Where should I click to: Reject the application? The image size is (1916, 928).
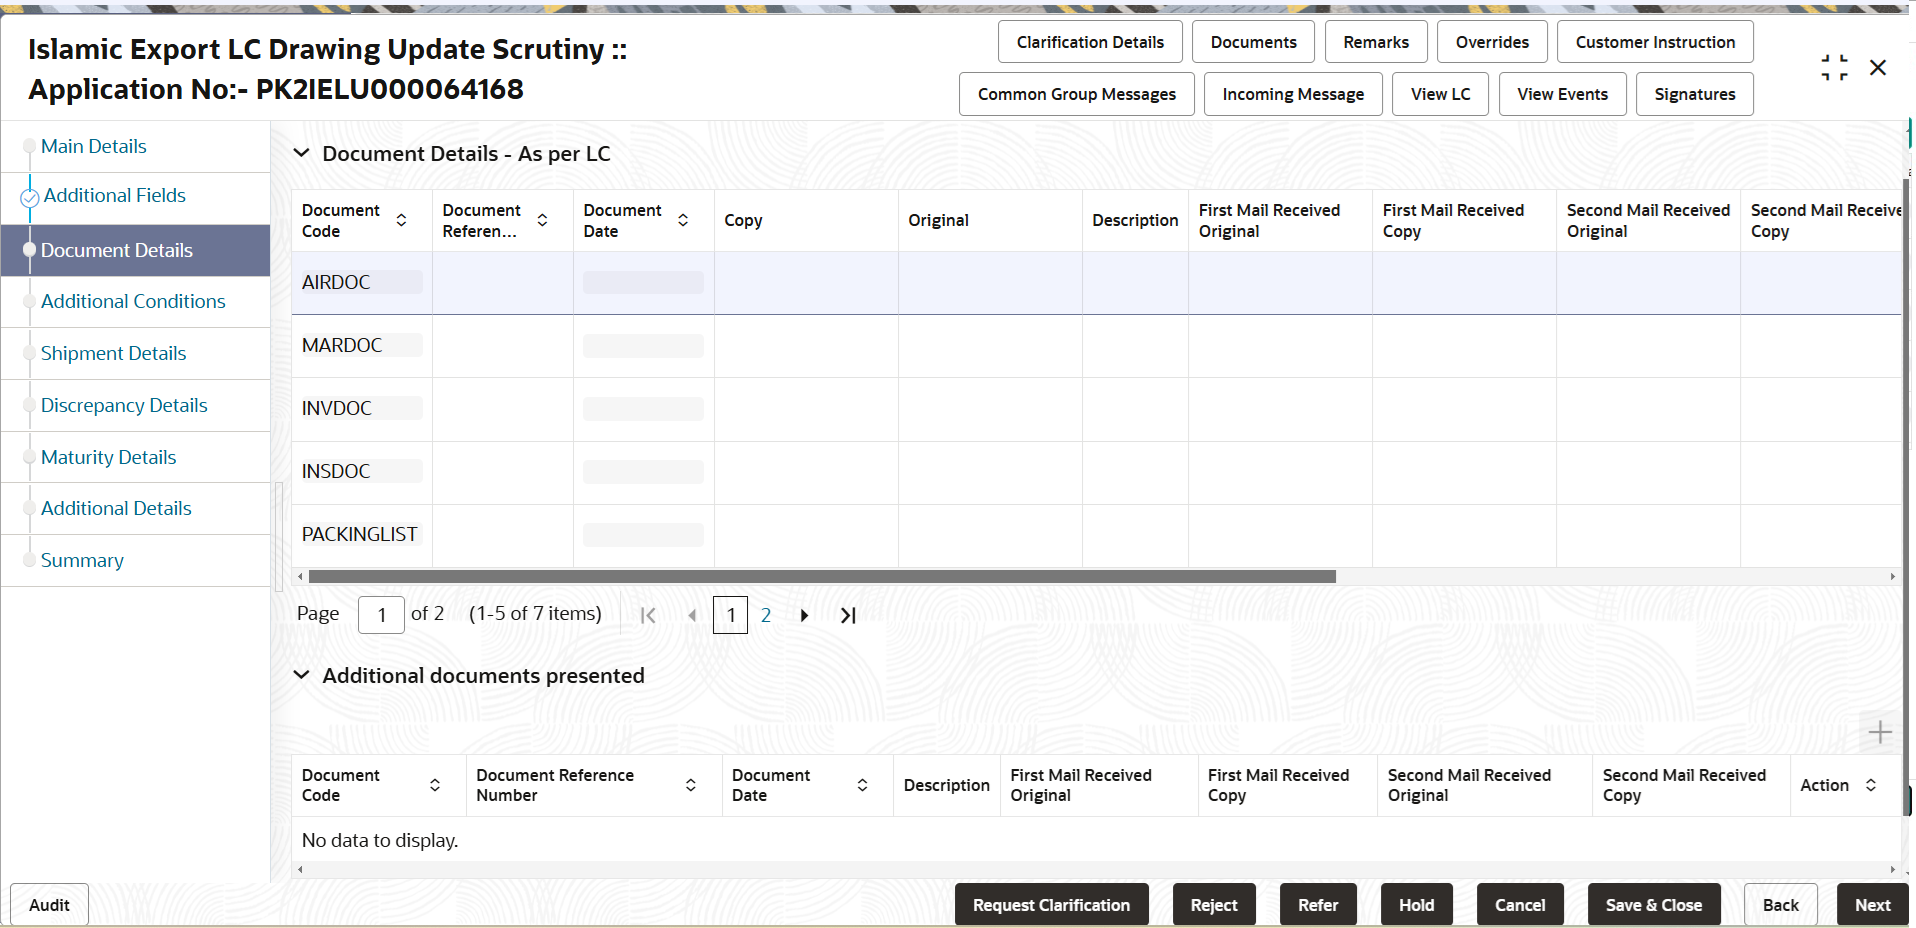[x=1214, y=905]
